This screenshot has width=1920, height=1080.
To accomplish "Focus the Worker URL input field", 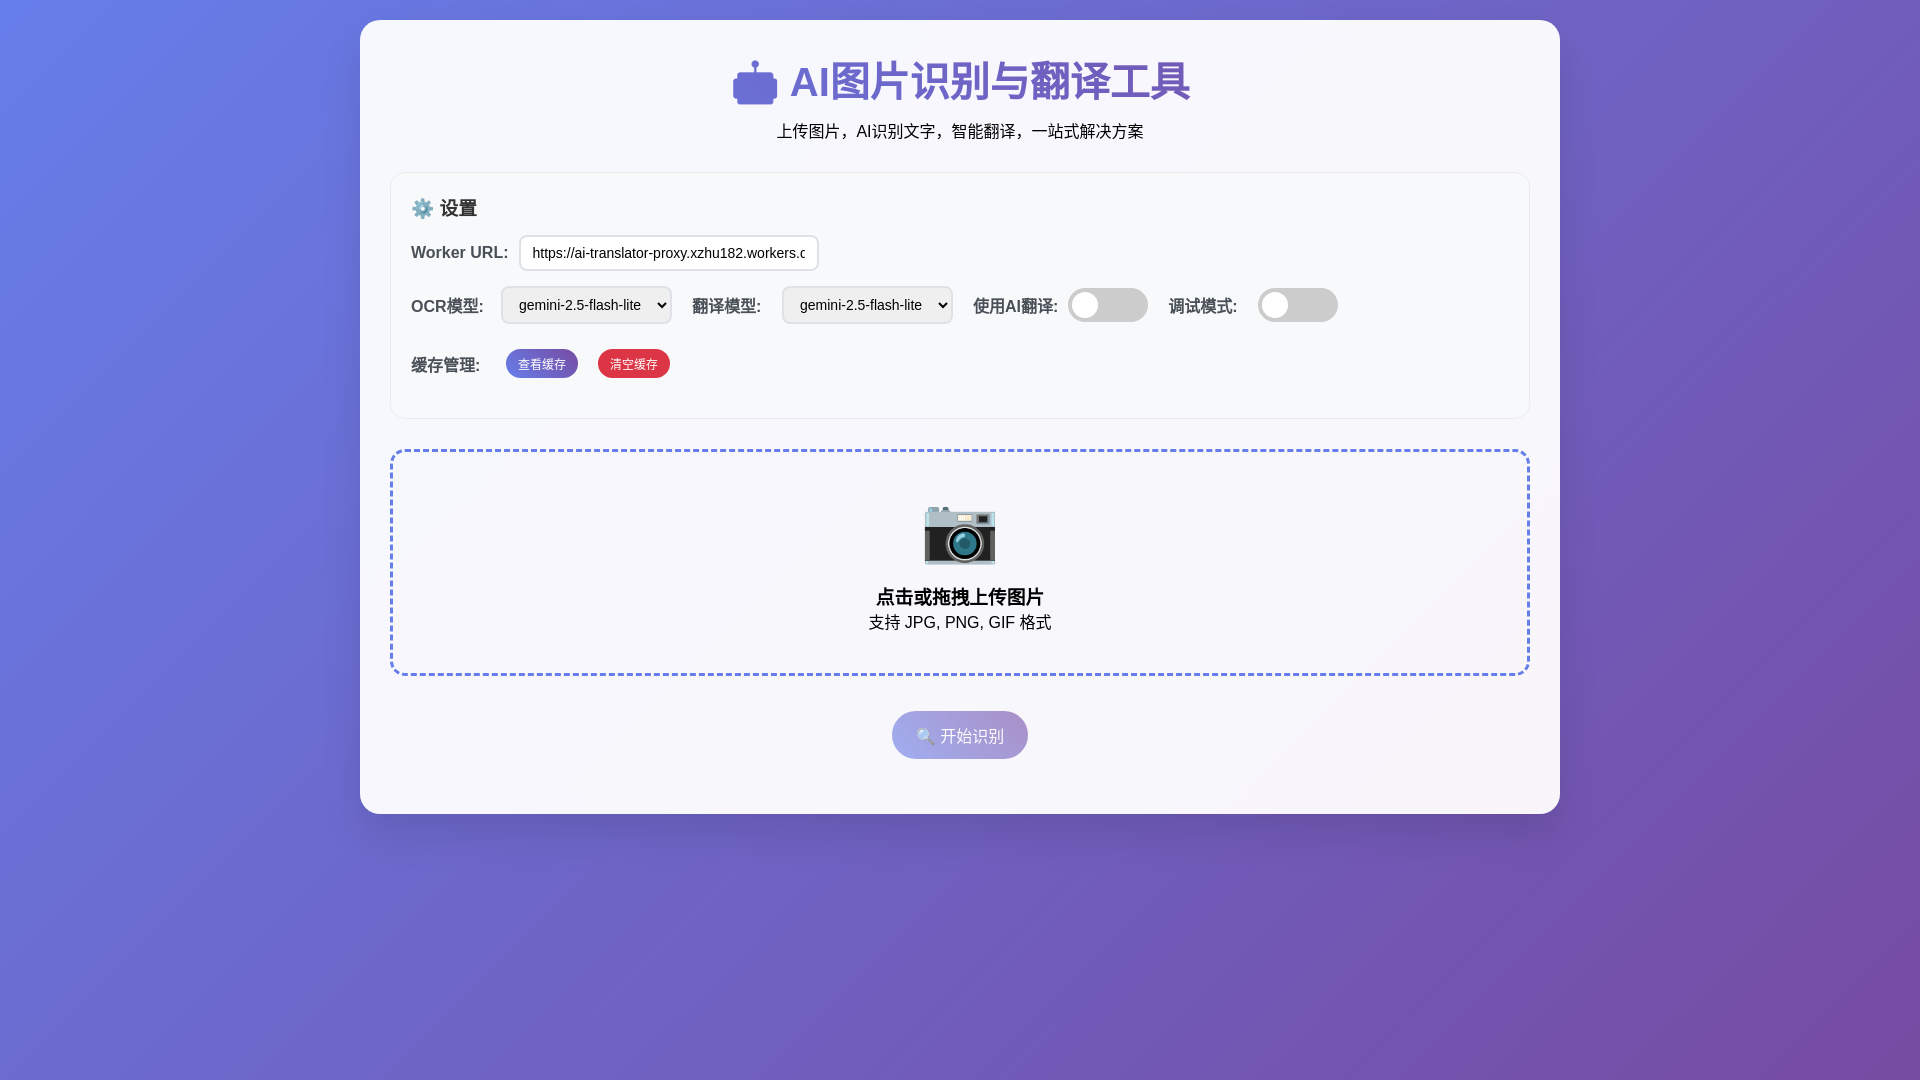I will (669, 253).
